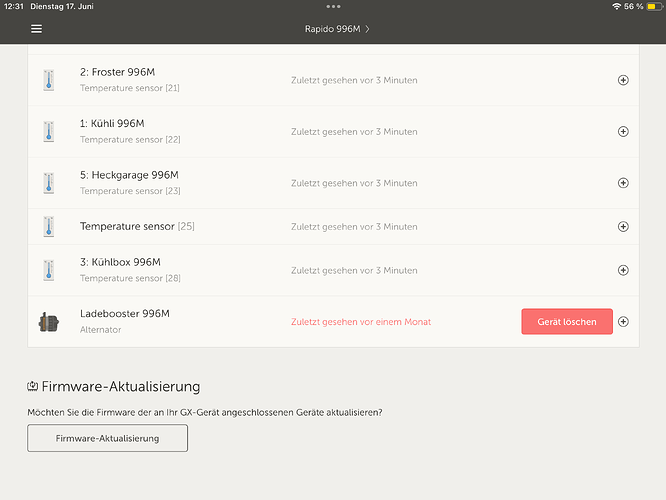Screen dimensions: 666x500
Task: Click the last-seen status of Kühlbox 996M
Action: [x=354, y=271]
